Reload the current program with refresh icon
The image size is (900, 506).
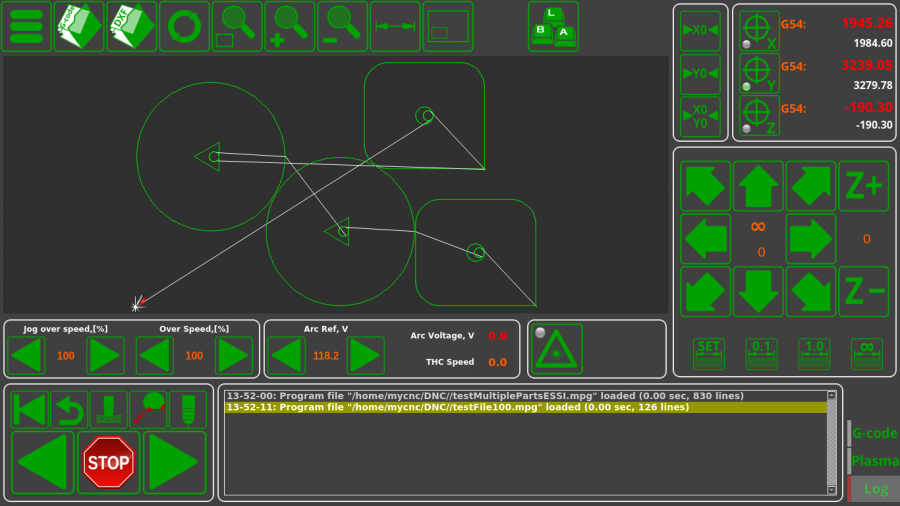[x=184, y=26]
